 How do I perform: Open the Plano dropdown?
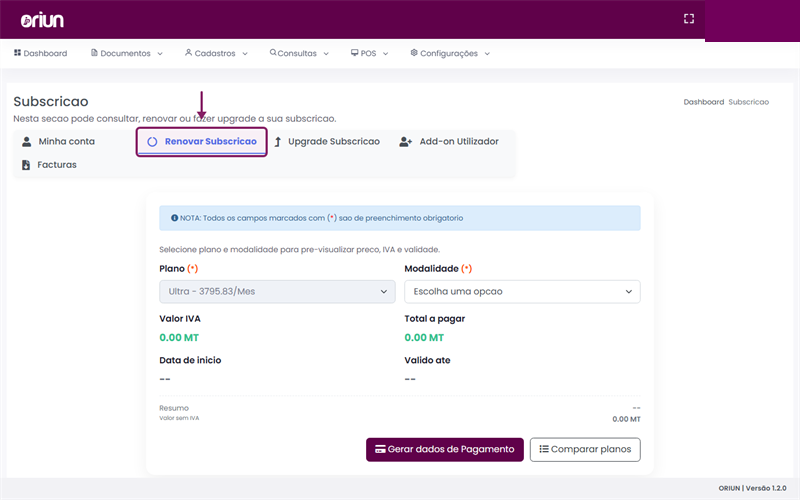[277, 292]
